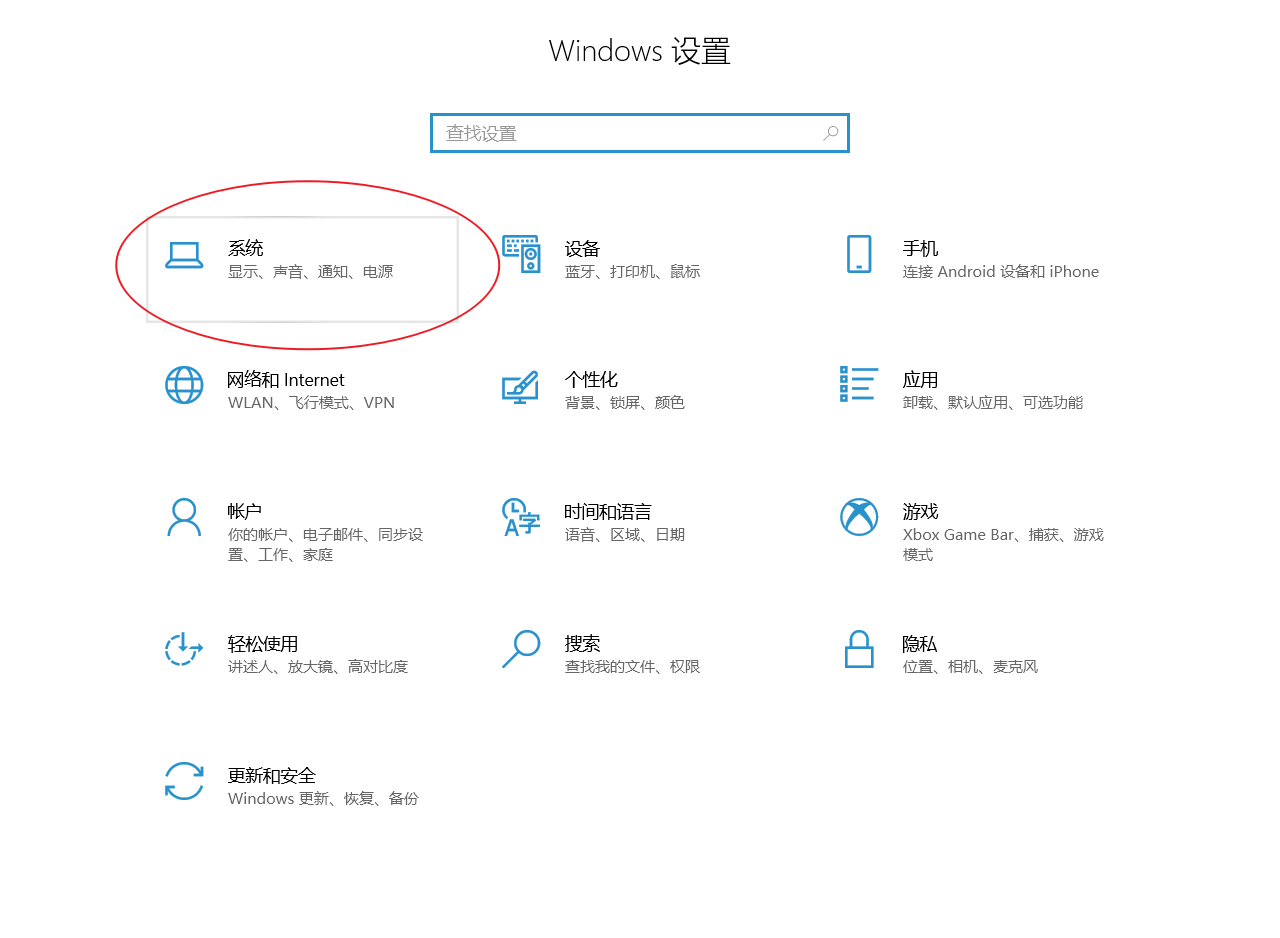
Task: Click the text 蓝牙、打印机、鼠标
Action: tap(633, 272)
